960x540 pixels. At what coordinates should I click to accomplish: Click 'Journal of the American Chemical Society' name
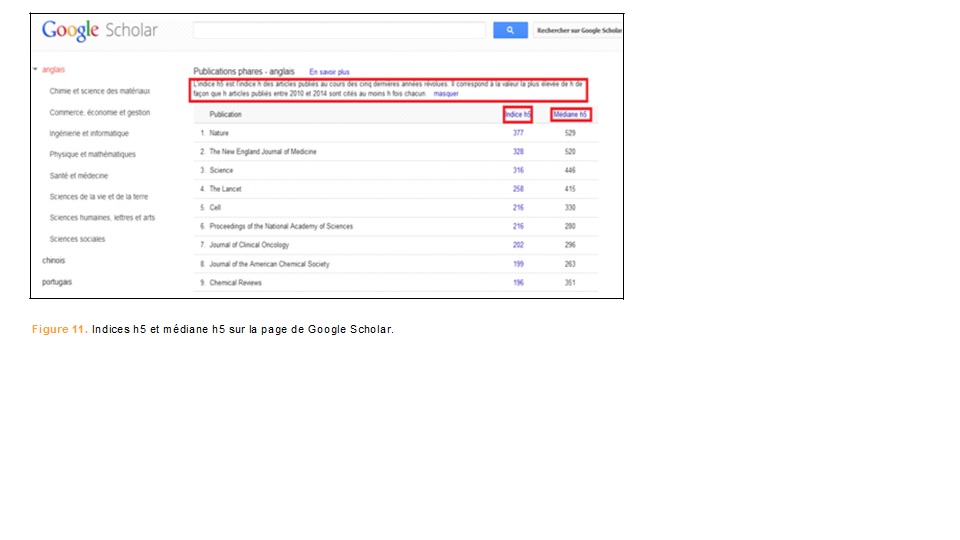(x=269, y=264)
